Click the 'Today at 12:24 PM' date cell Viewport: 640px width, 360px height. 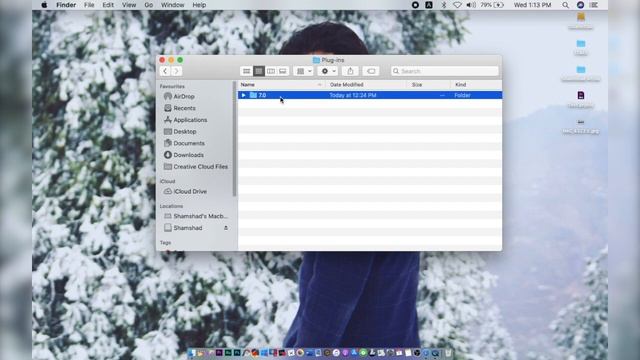(353, 95)
